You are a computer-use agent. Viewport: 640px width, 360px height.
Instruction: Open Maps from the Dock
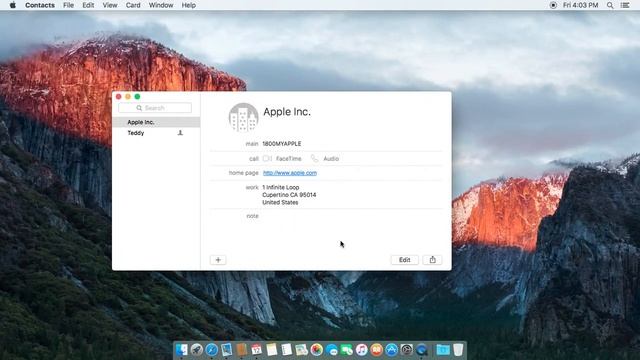click(302, 350)
